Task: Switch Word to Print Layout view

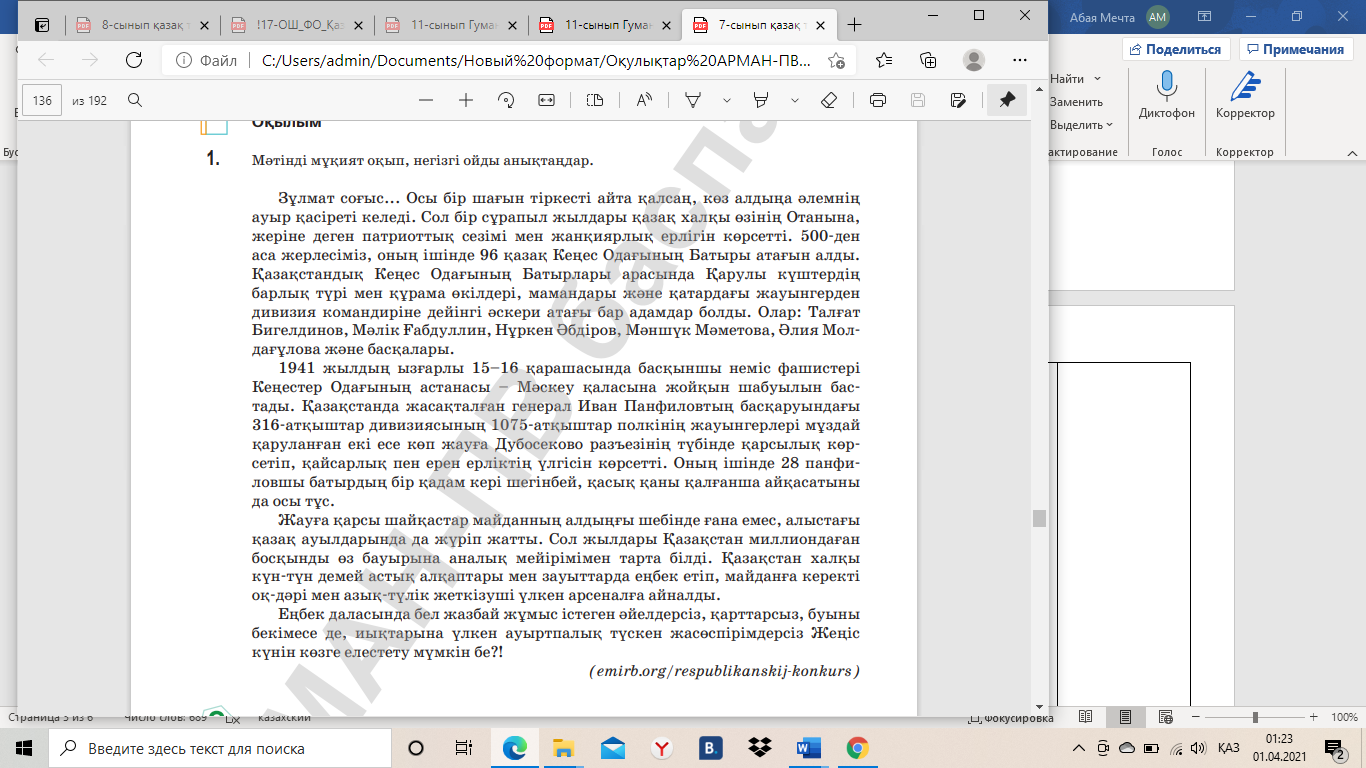Action: (1125, 717)
